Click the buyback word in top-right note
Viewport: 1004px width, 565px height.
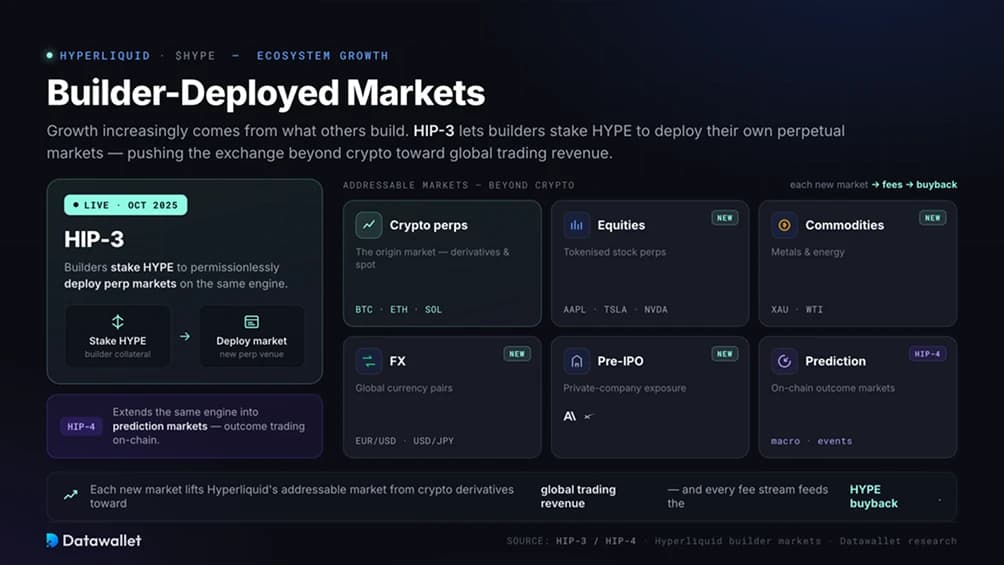pos(937,184)
